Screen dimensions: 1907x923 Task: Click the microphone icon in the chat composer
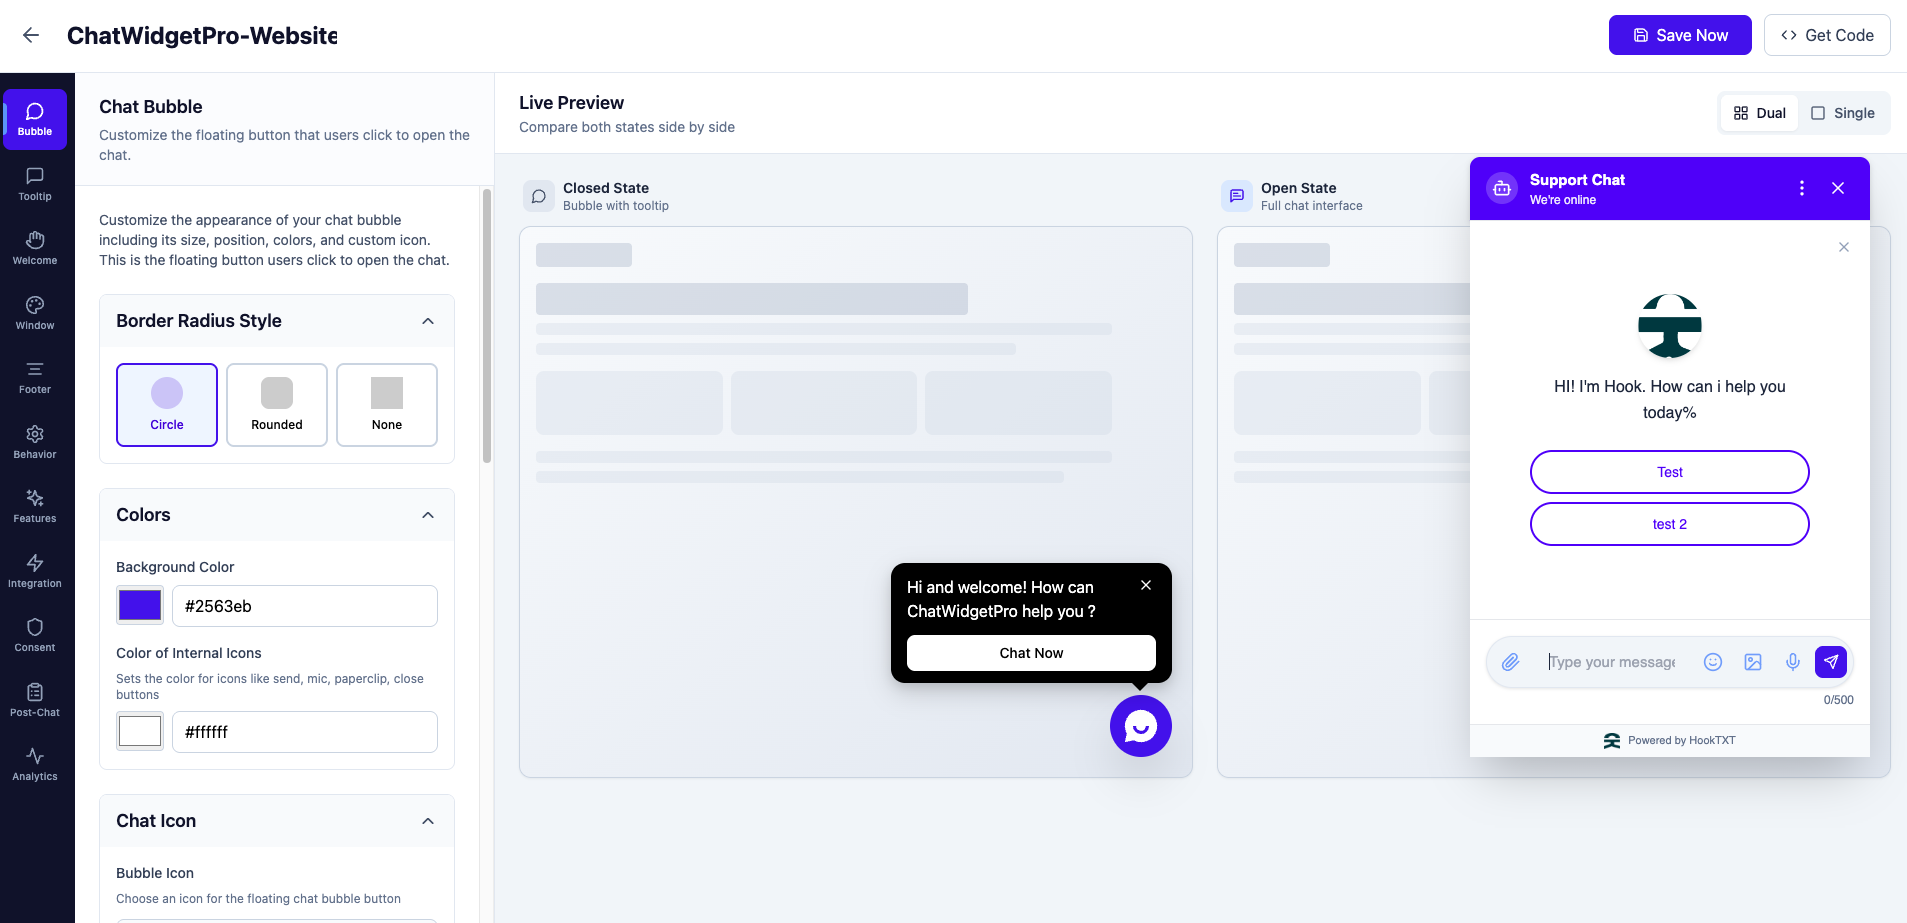point(1791,661)
